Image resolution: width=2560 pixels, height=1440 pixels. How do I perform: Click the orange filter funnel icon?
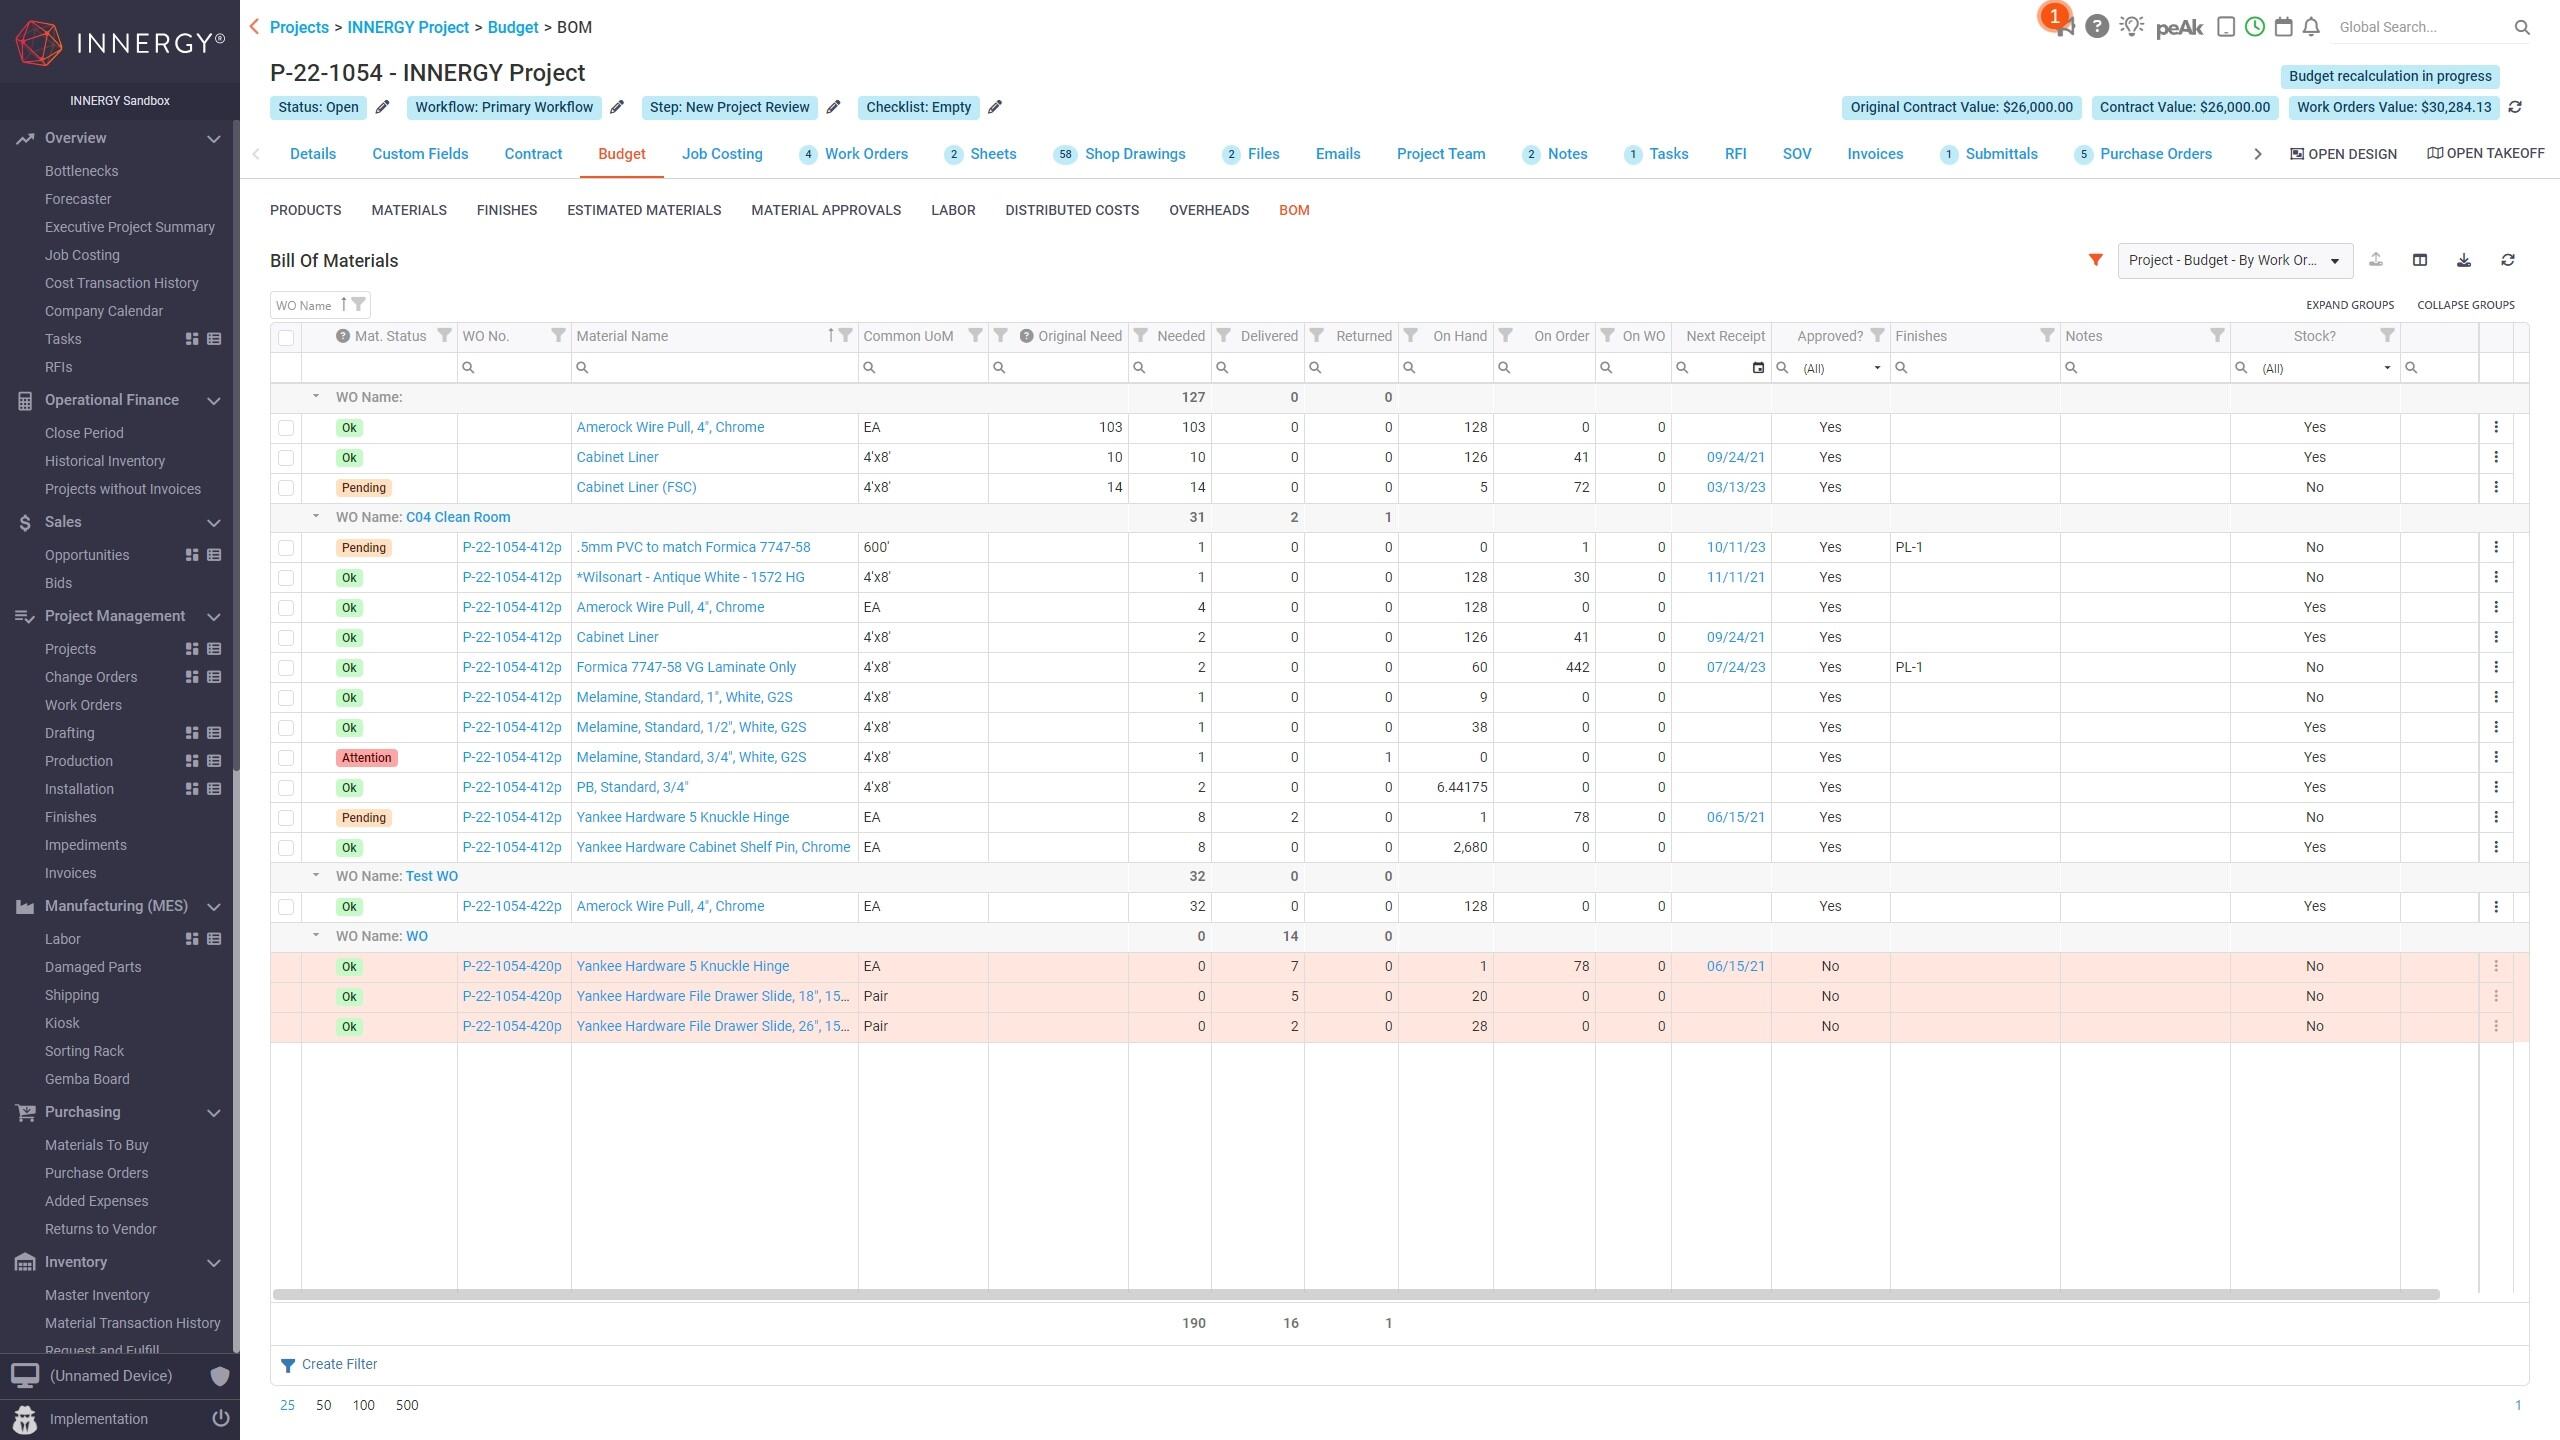(x=2095, y=260)
